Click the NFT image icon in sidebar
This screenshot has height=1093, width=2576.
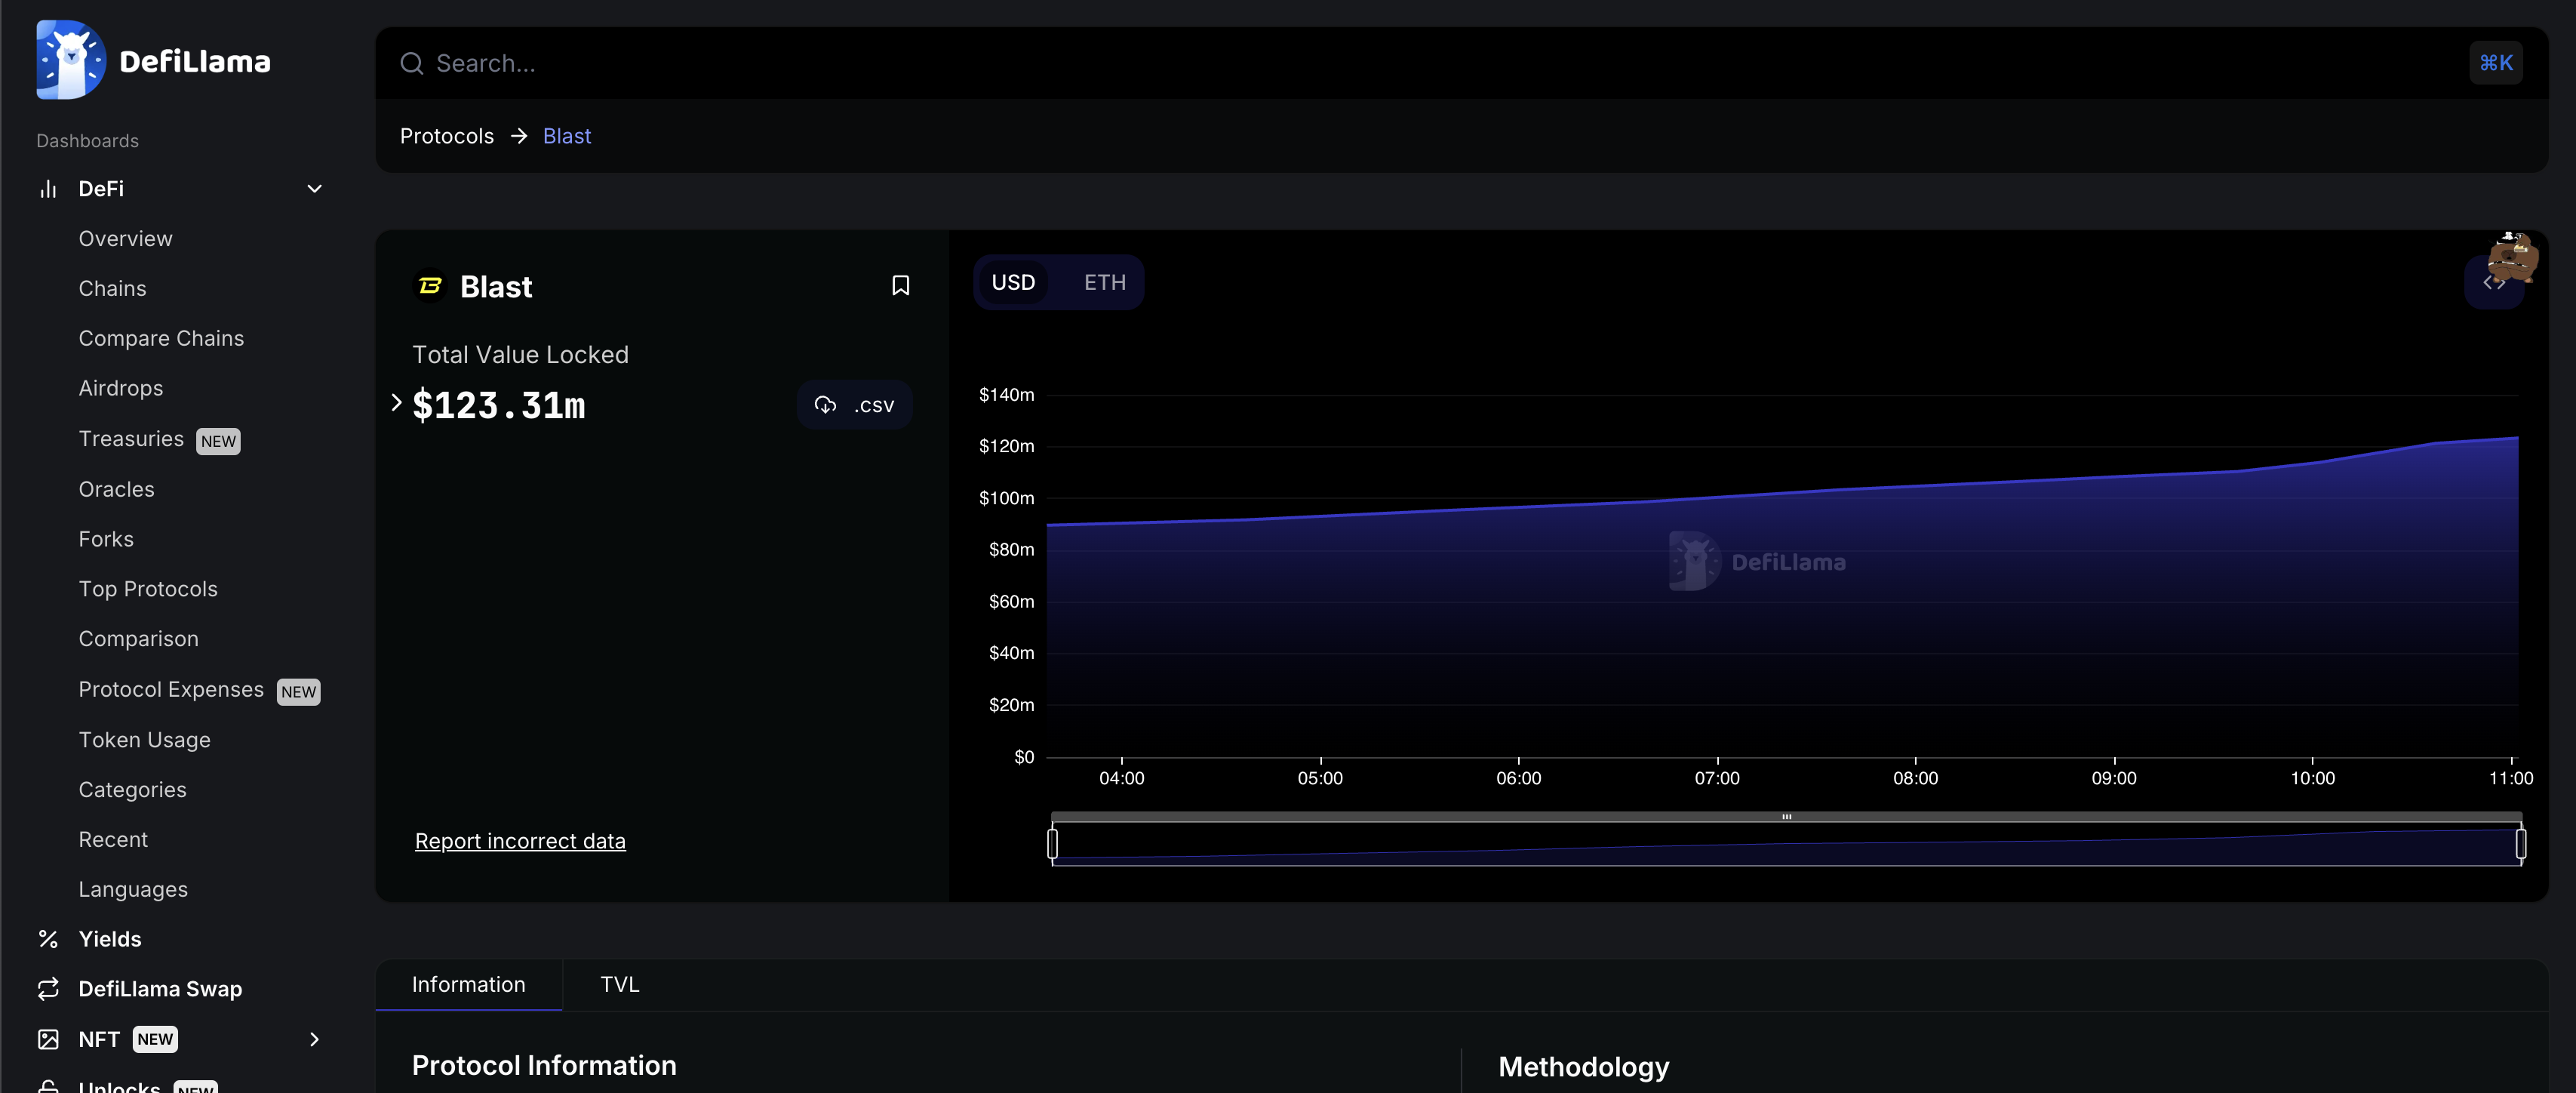[48, 1039]
